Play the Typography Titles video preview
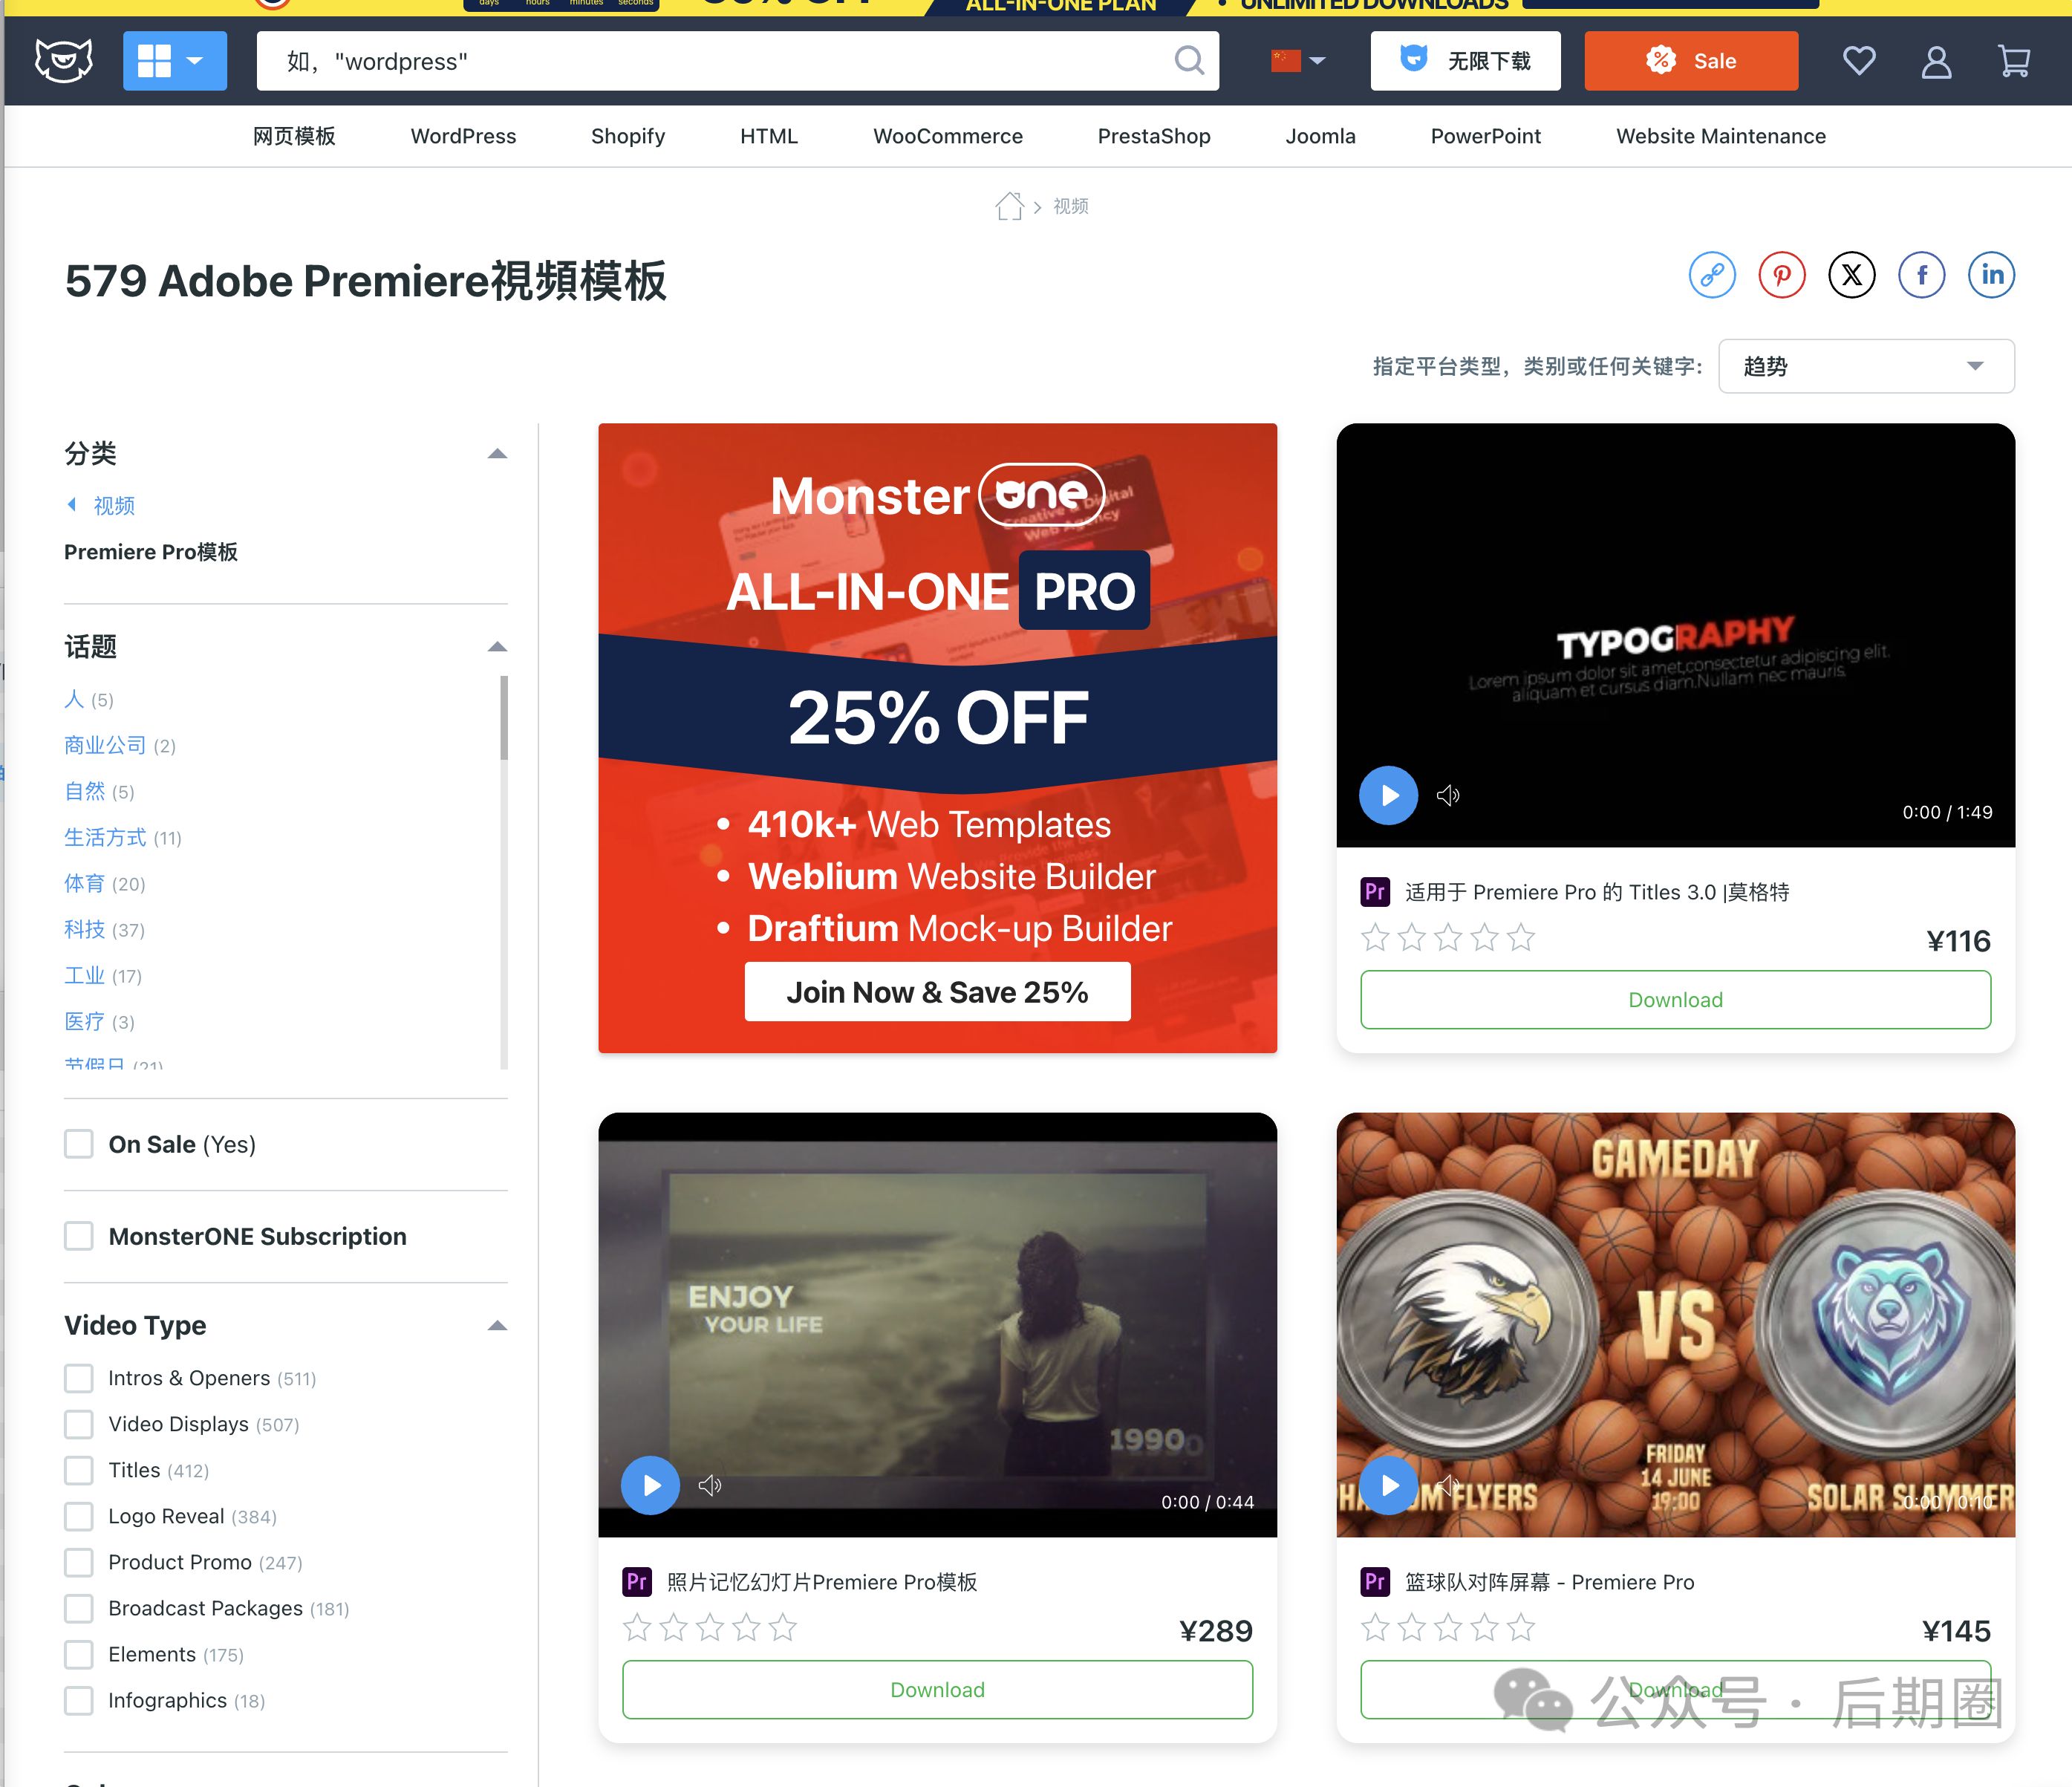 click(1388, 795)
